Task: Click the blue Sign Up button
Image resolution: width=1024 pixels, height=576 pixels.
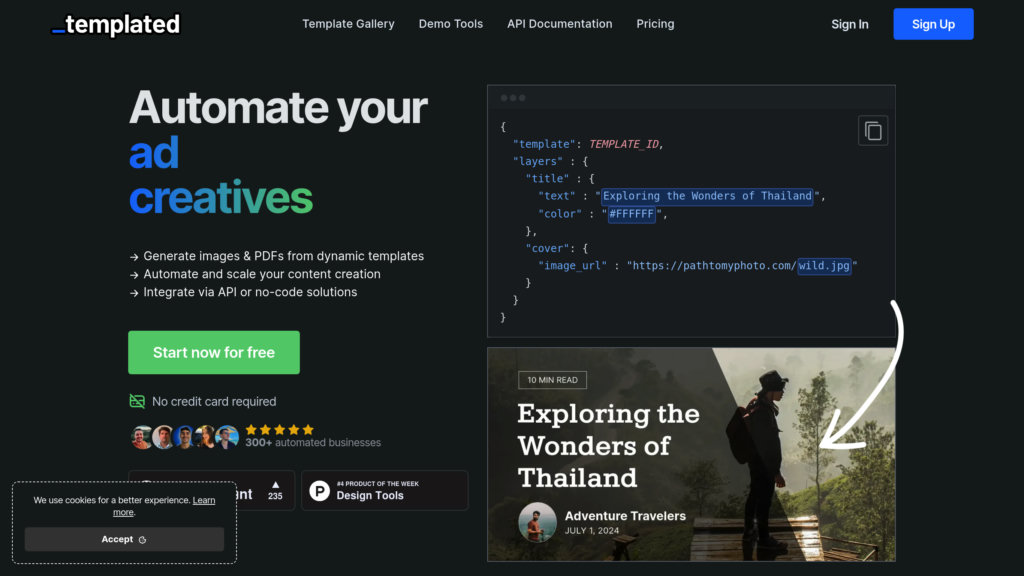Action: coord(933,24)
